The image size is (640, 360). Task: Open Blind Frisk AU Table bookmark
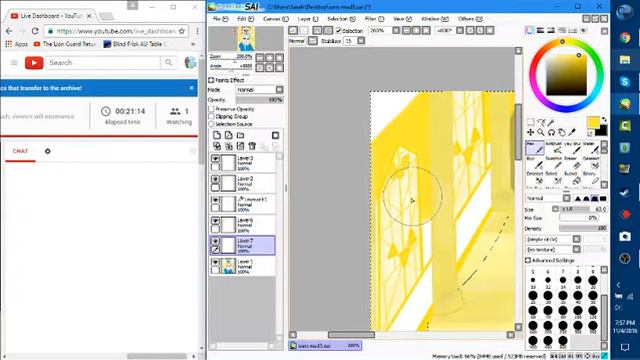point(135,44)
